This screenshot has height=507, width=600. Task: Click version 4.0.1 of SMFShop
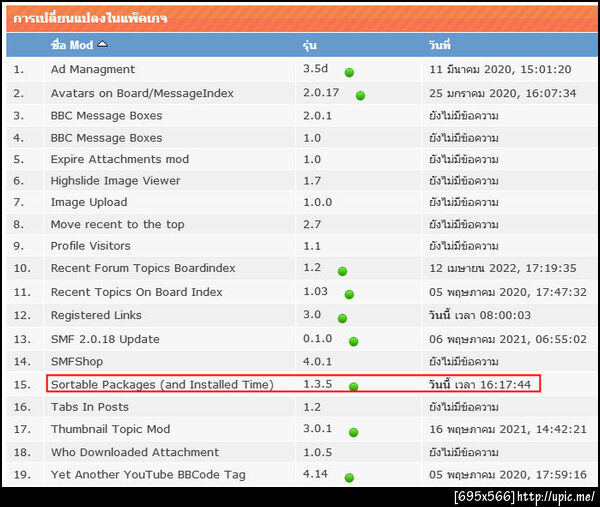click(317, 361)
